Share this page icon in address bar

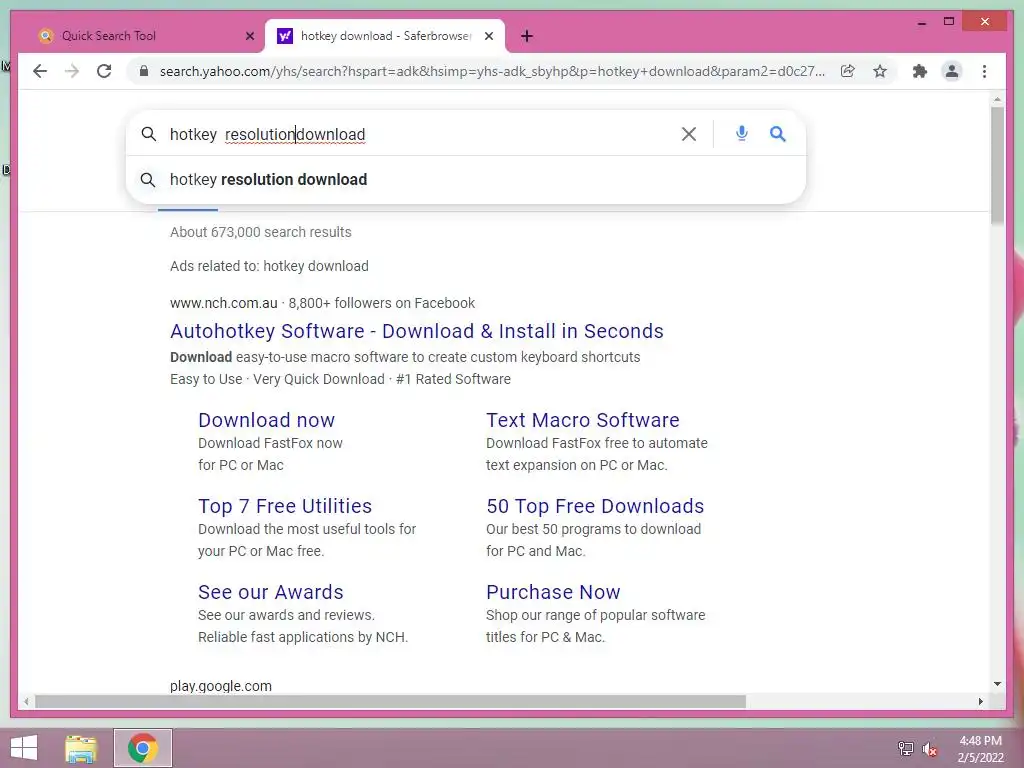click(848, 71)
